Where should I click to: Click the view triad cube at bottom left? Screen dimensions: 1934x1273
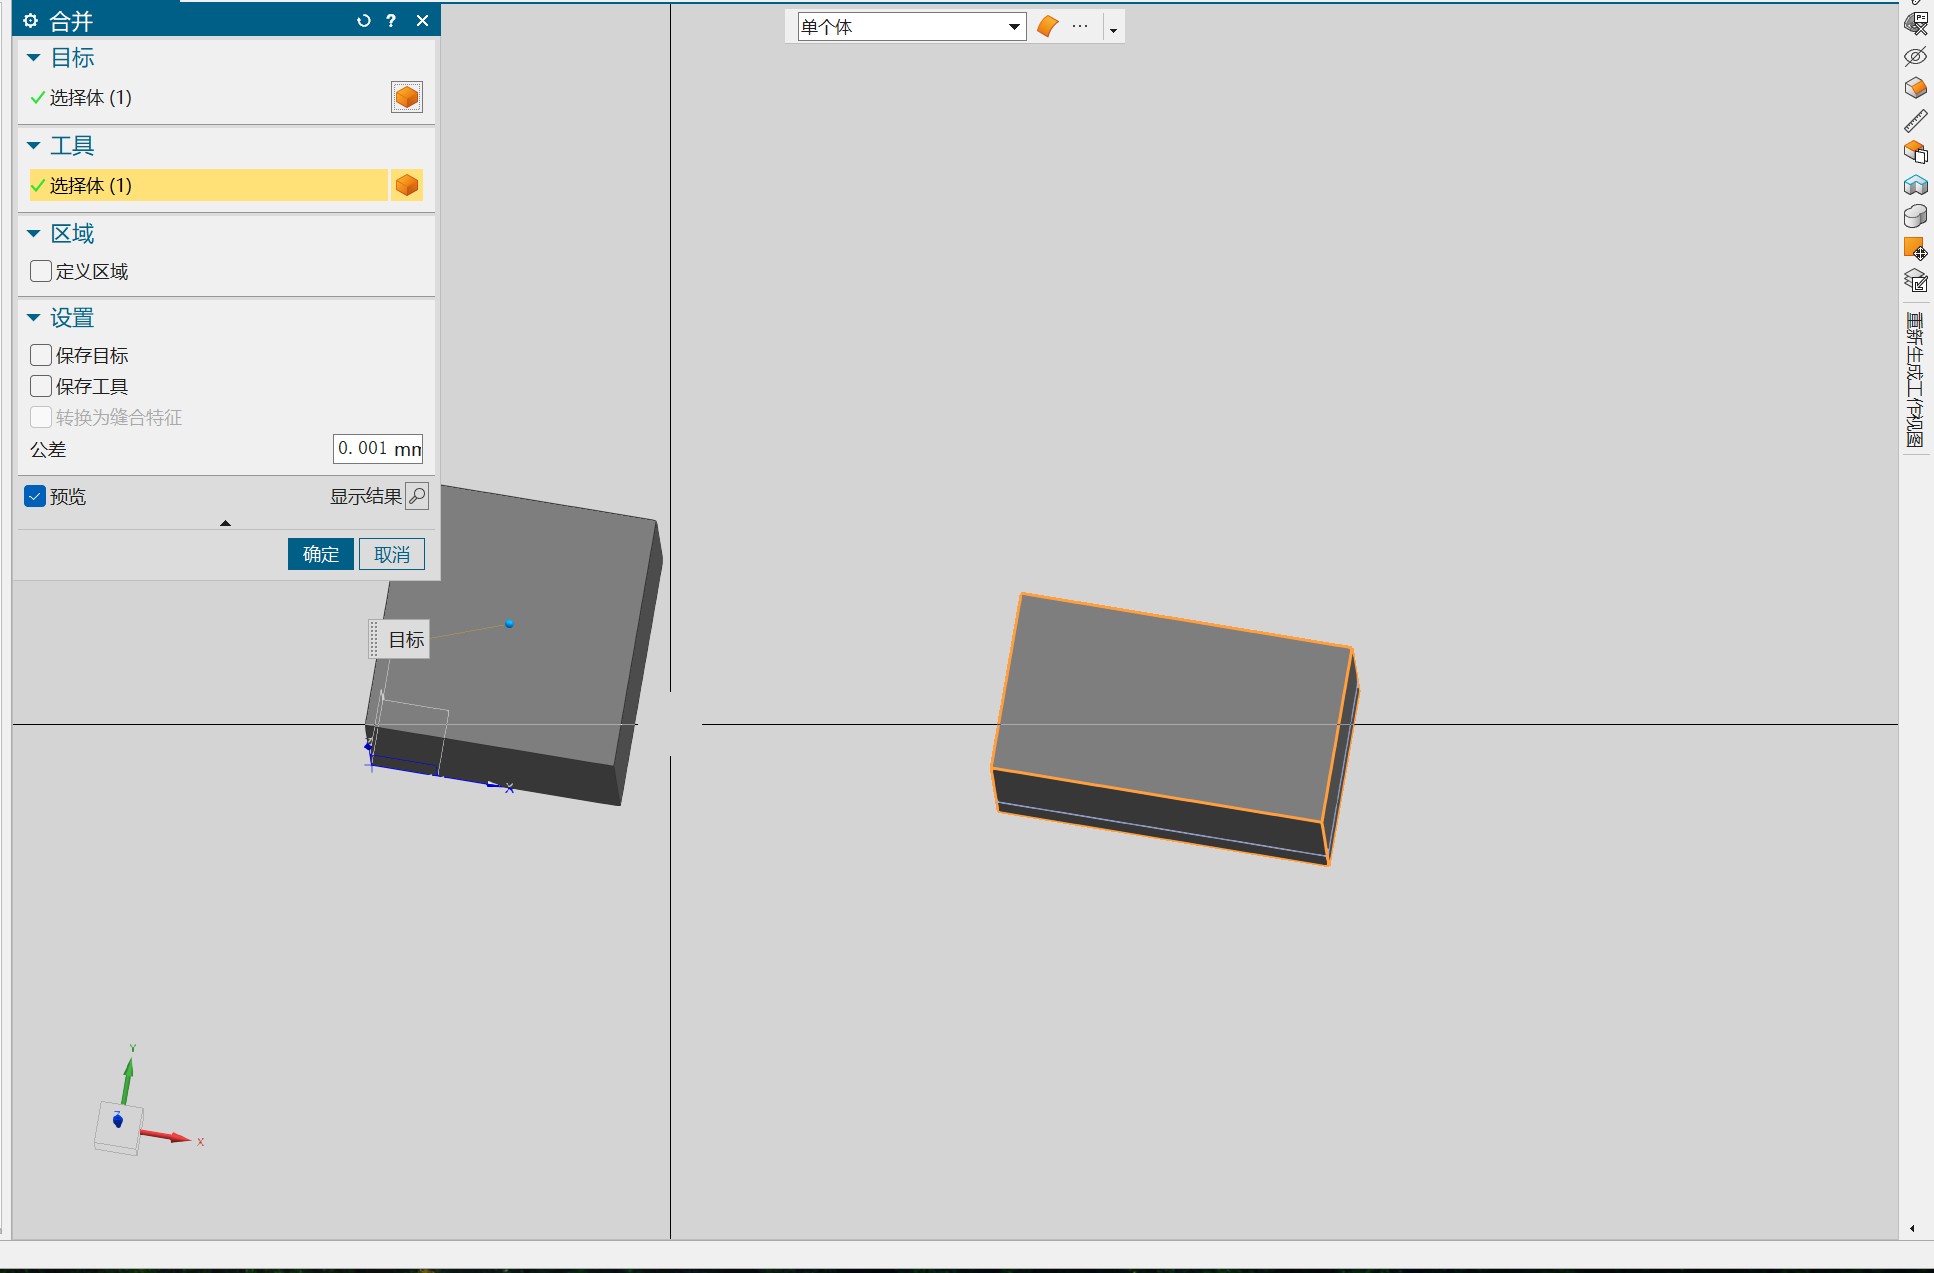pyautogui.click(x=119, y=1128)
